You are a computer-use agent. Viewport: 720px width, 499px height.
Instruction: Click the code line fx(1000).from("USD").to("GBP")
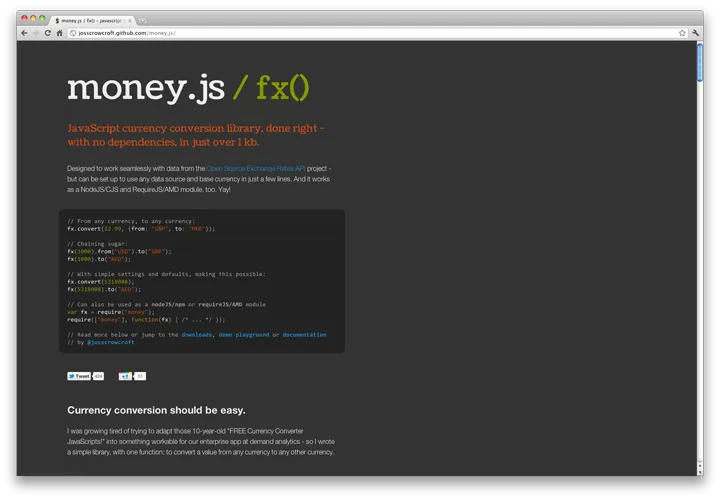point(119,252)
